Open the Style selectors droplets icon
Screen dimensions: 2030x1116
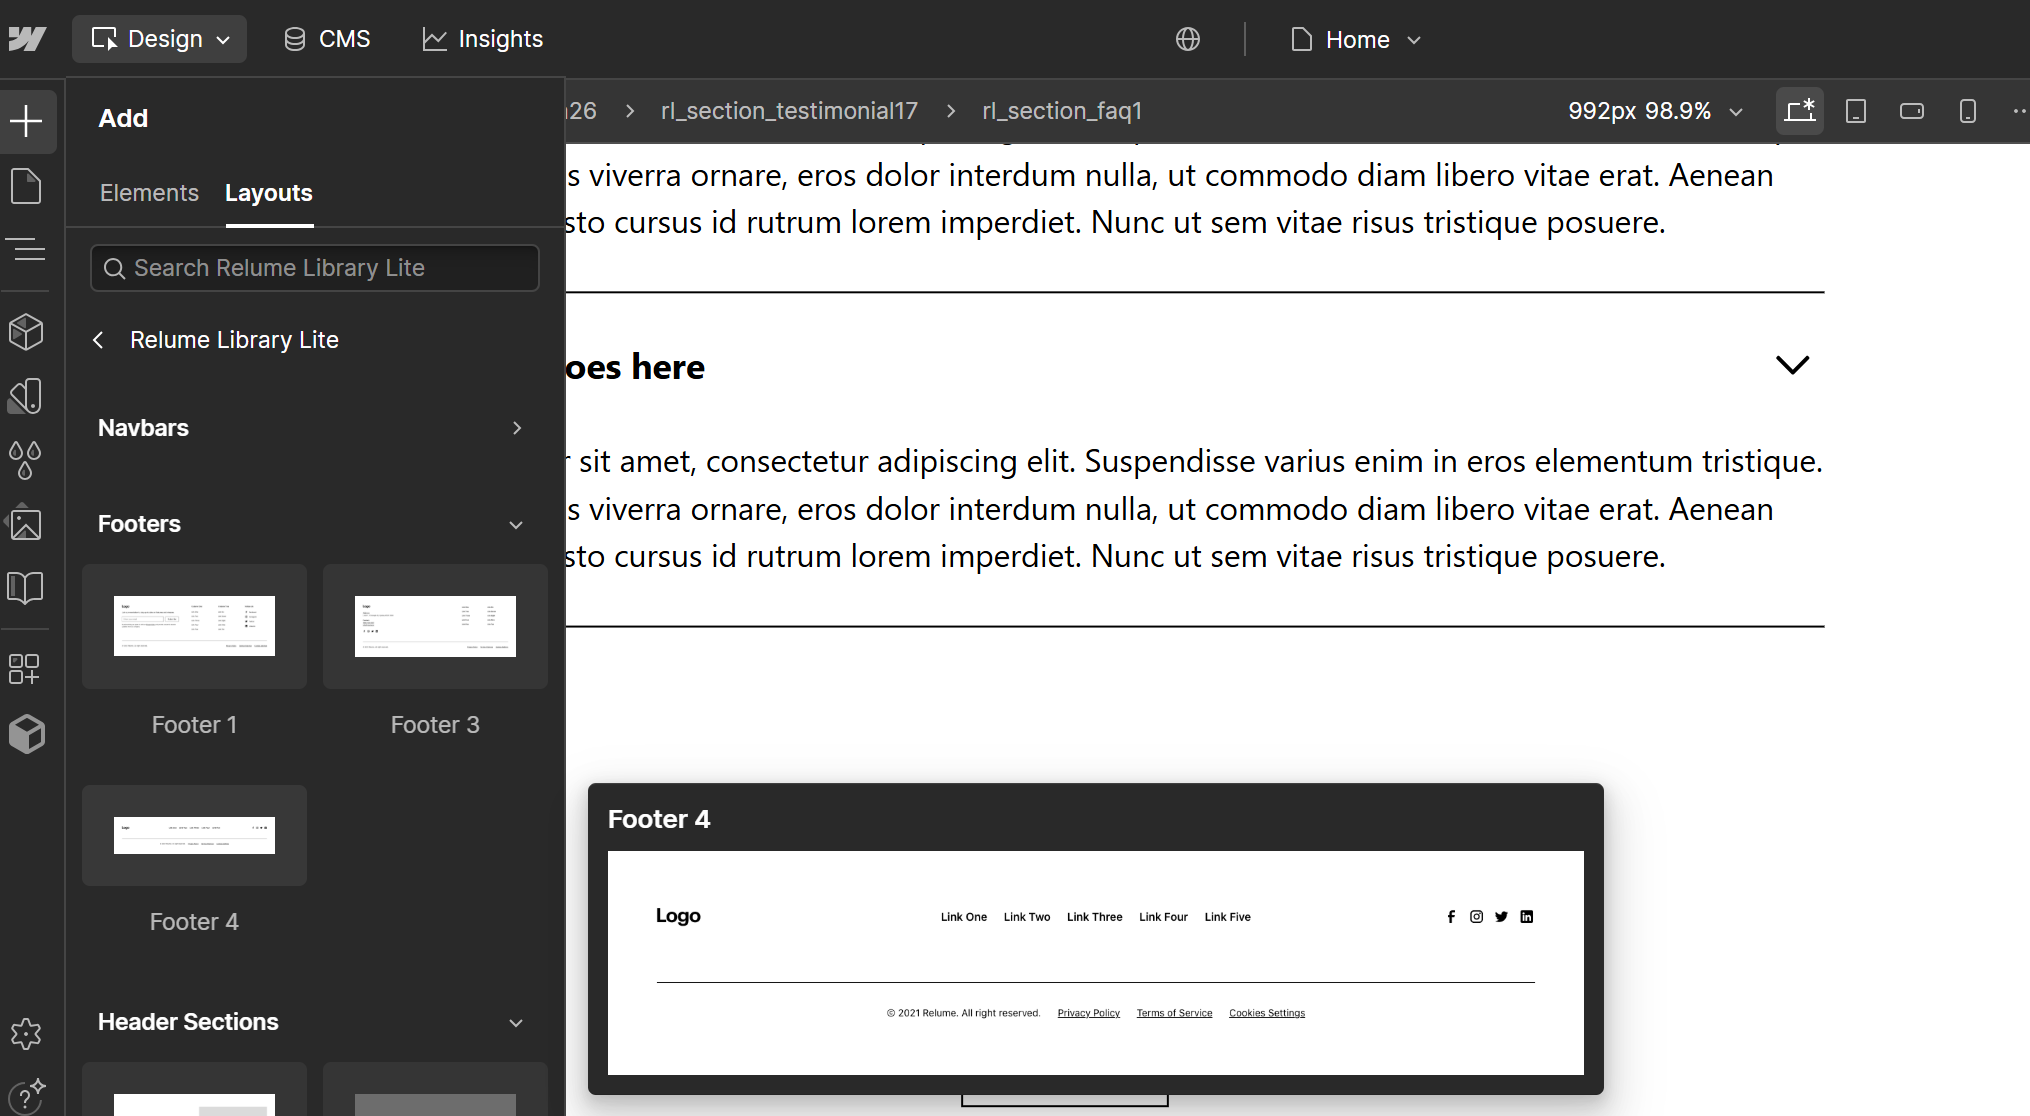click(x=26, y=460)
